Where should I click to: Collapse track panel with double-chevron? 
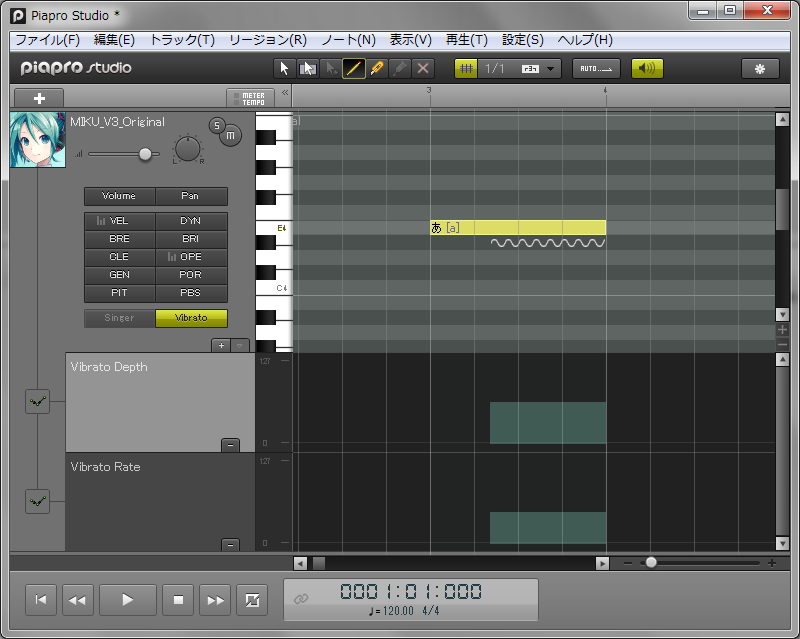click(285, 92)
